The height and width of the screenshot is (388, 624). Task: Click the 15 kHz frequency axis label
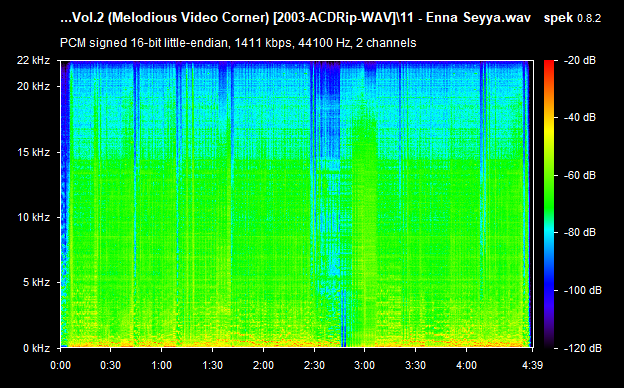33,152
